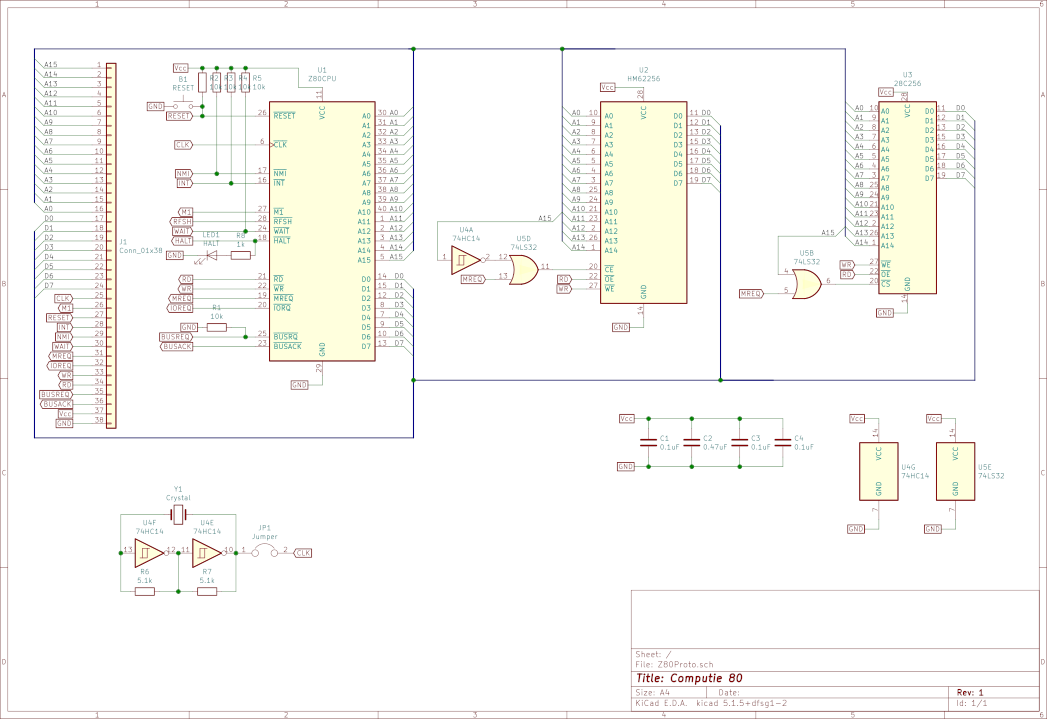This screenshot has height=719, width=1047.
Task: Click the 'Crystal' value text above Y1
Action: pos(178,498)
